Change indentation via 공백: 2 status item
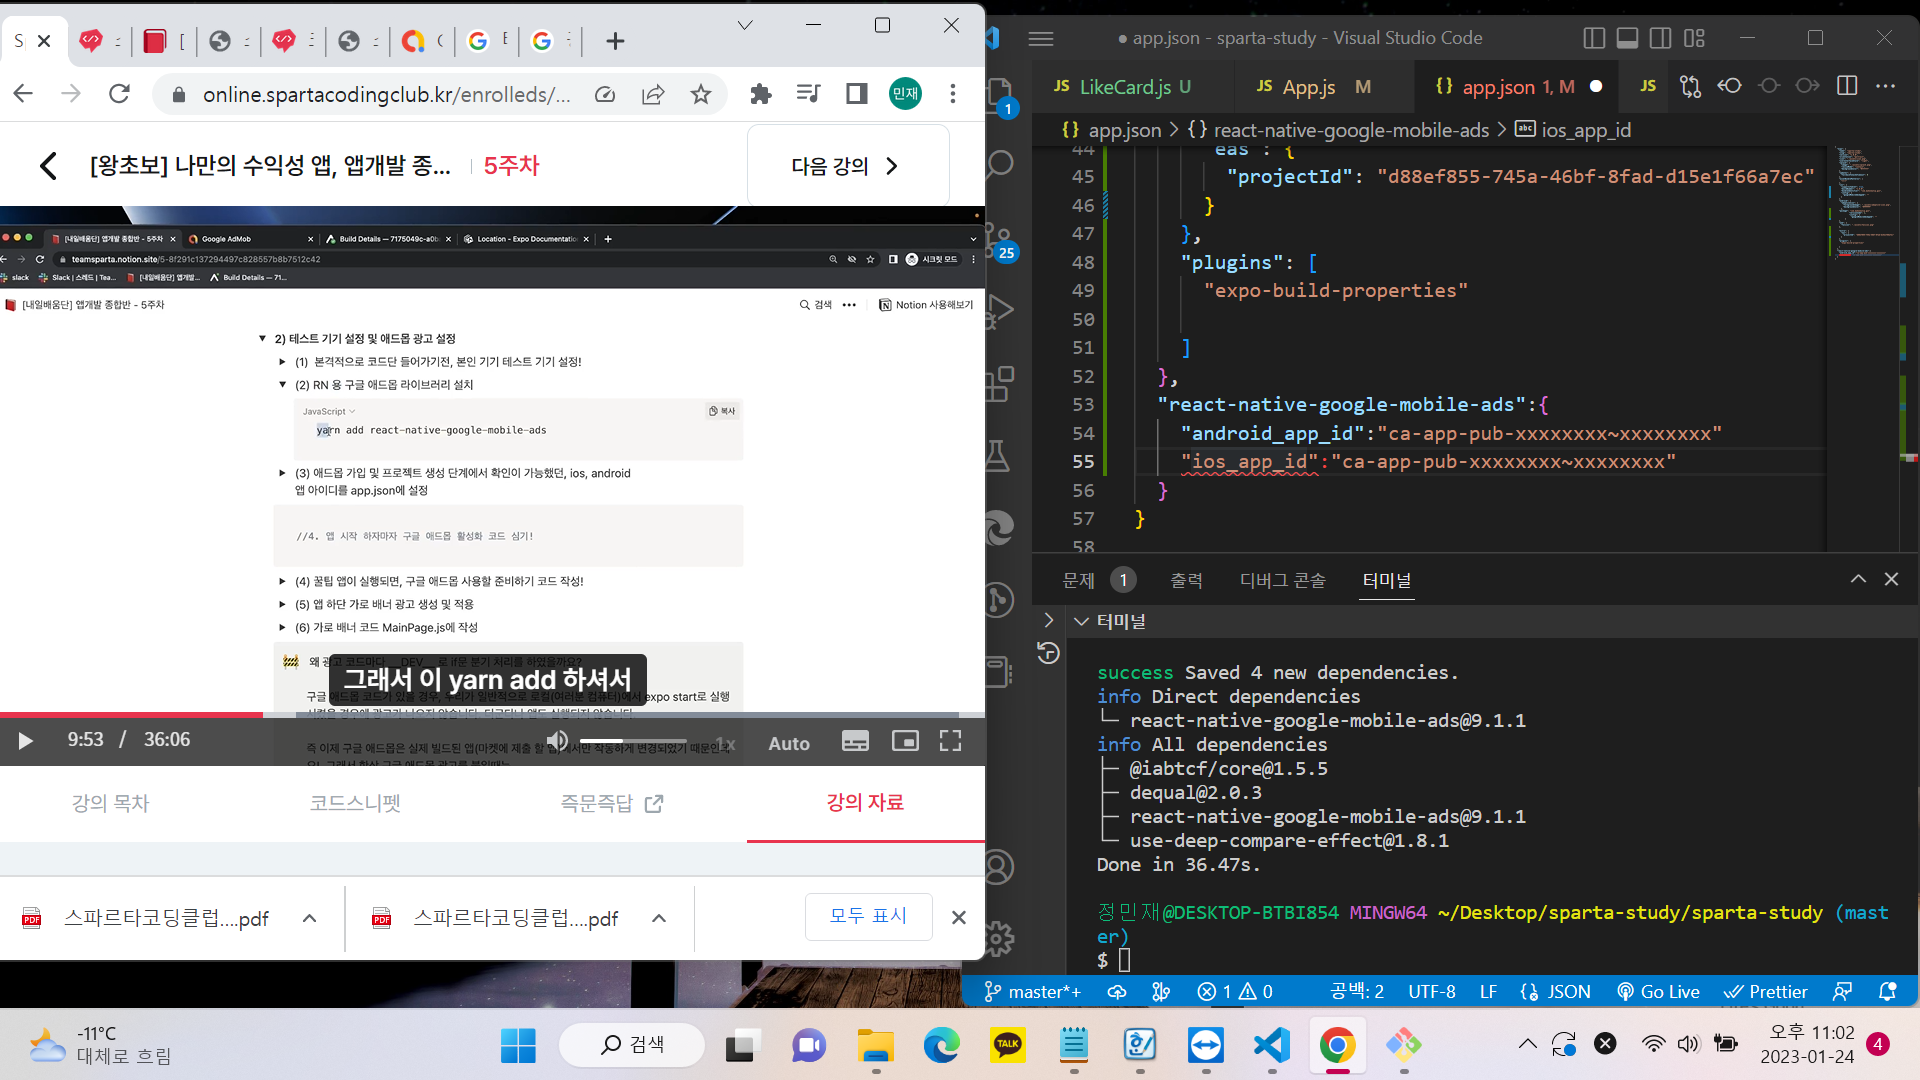This screenshot has width=1920, height=1080. (x=1357, y=991)
